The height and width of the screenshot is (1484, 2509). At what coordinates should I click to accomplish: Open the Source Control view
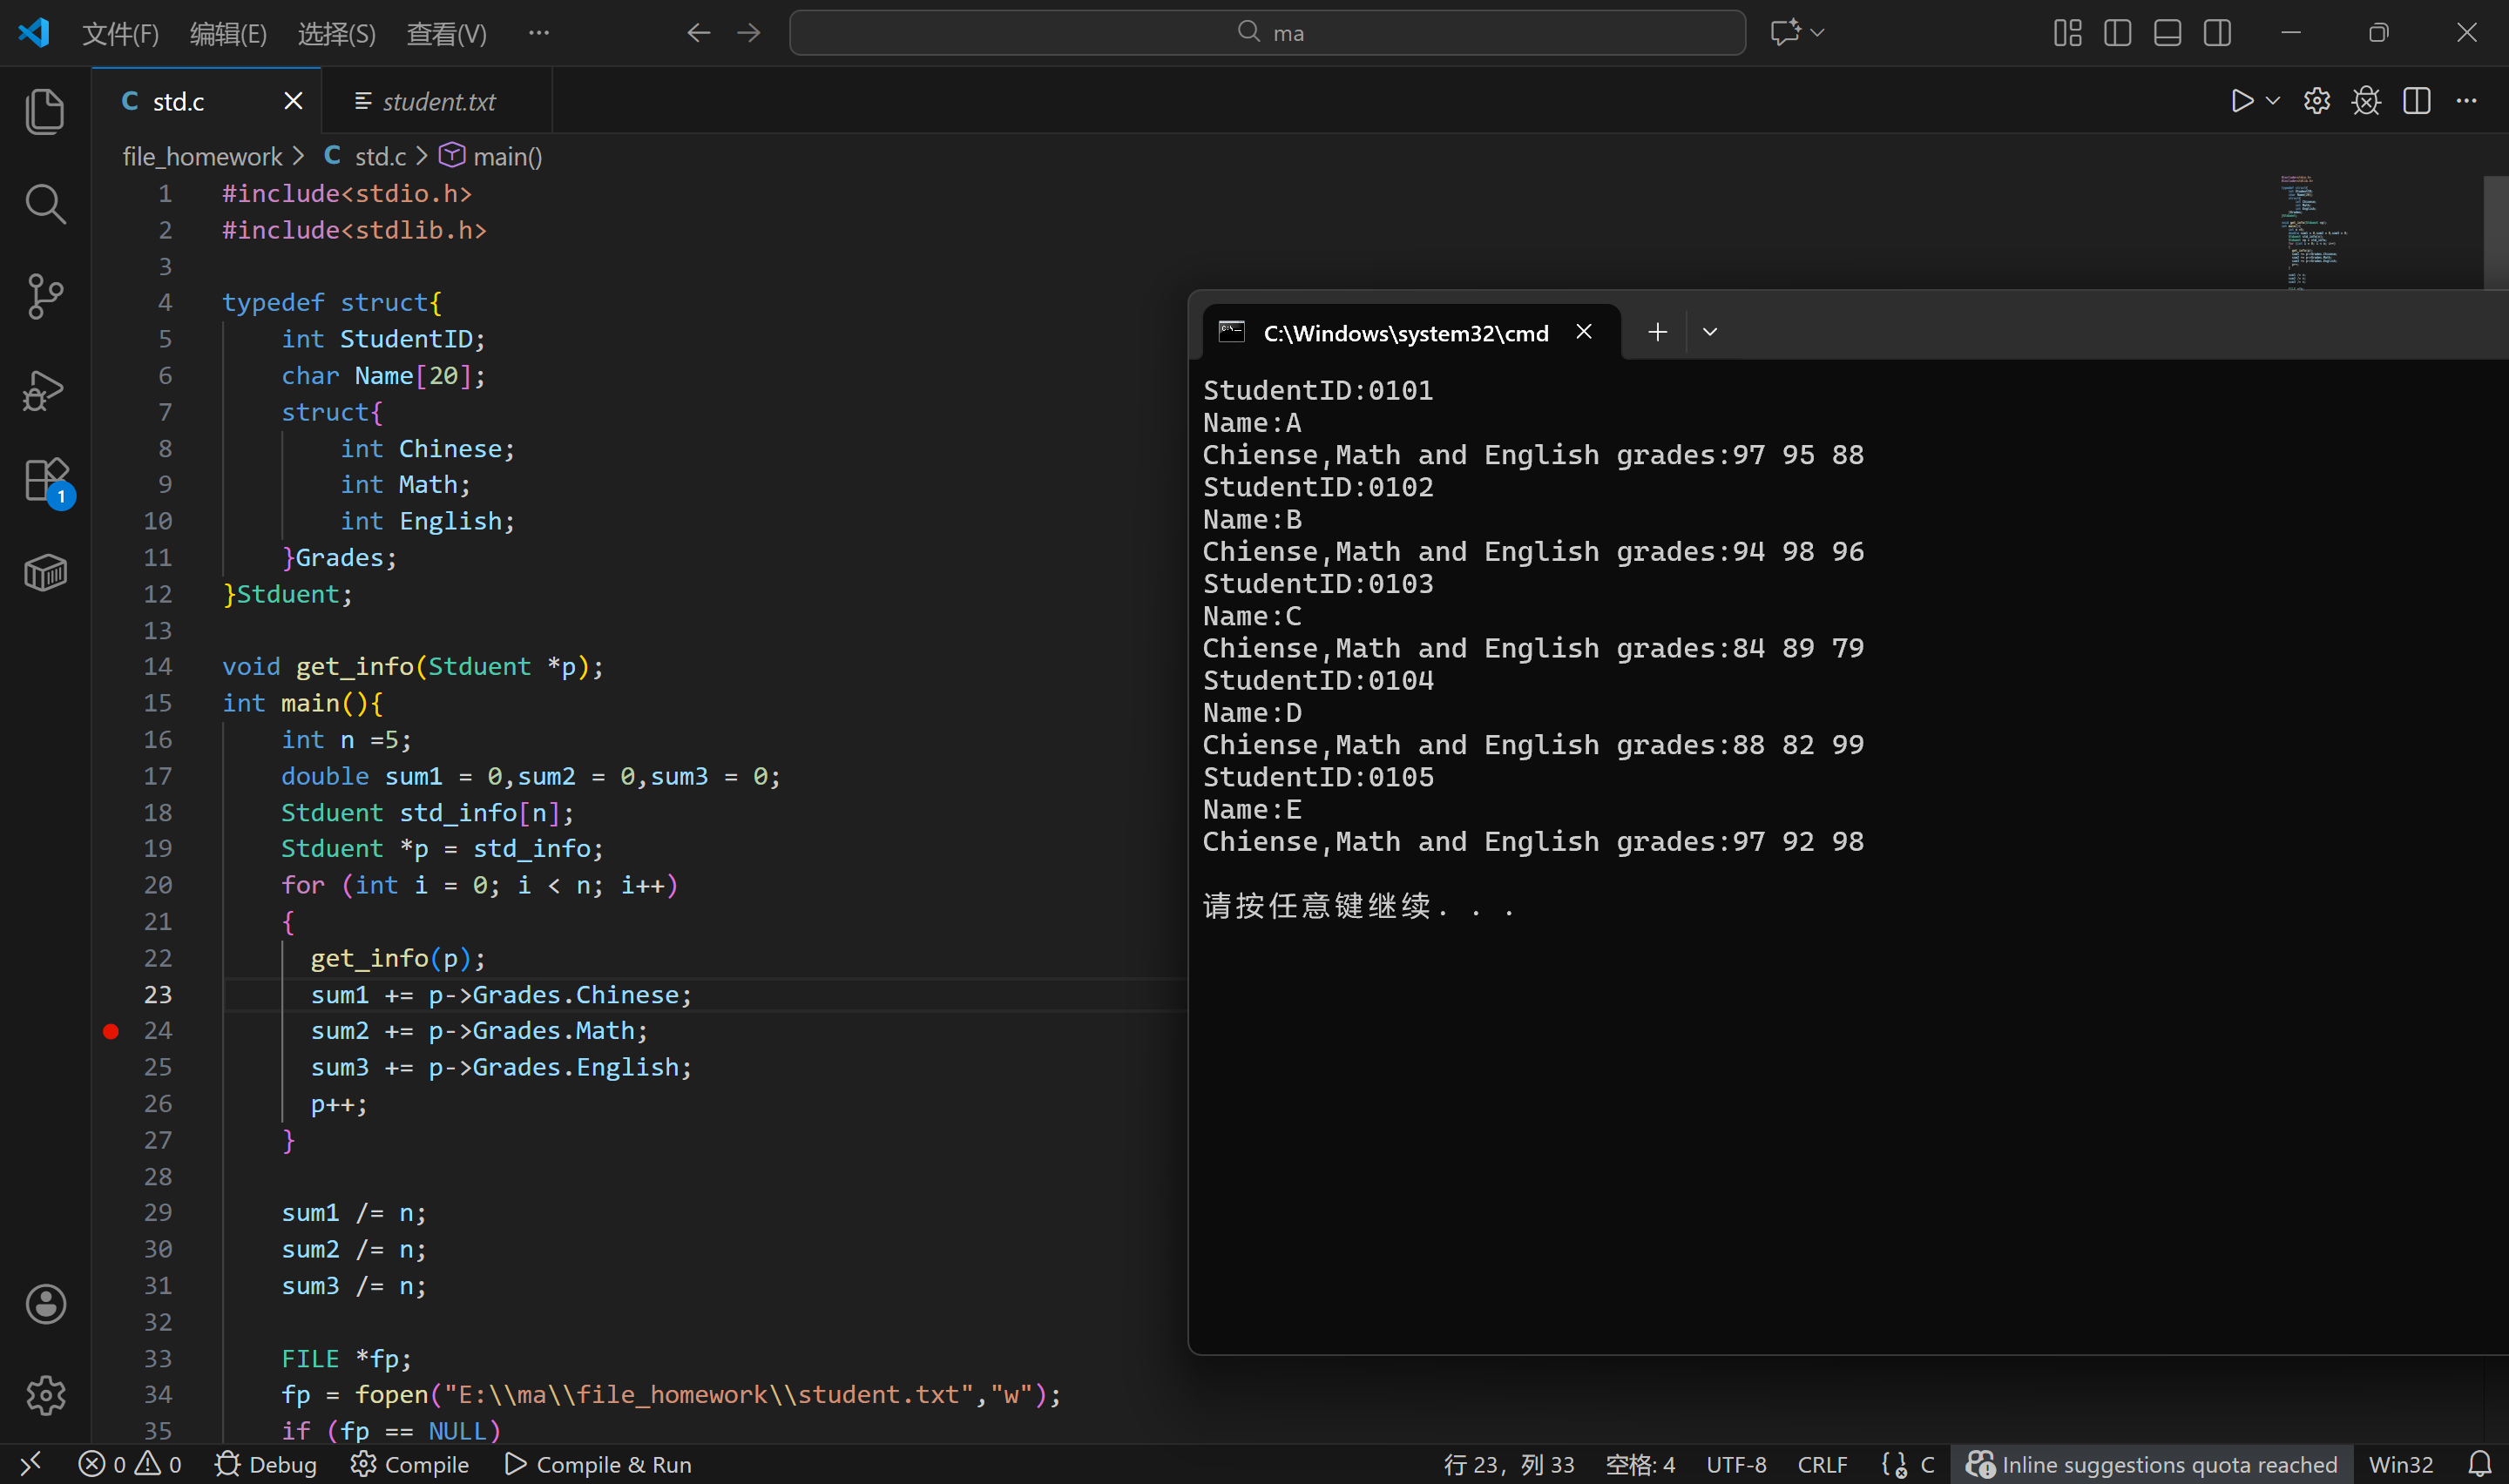pos(45,296)
